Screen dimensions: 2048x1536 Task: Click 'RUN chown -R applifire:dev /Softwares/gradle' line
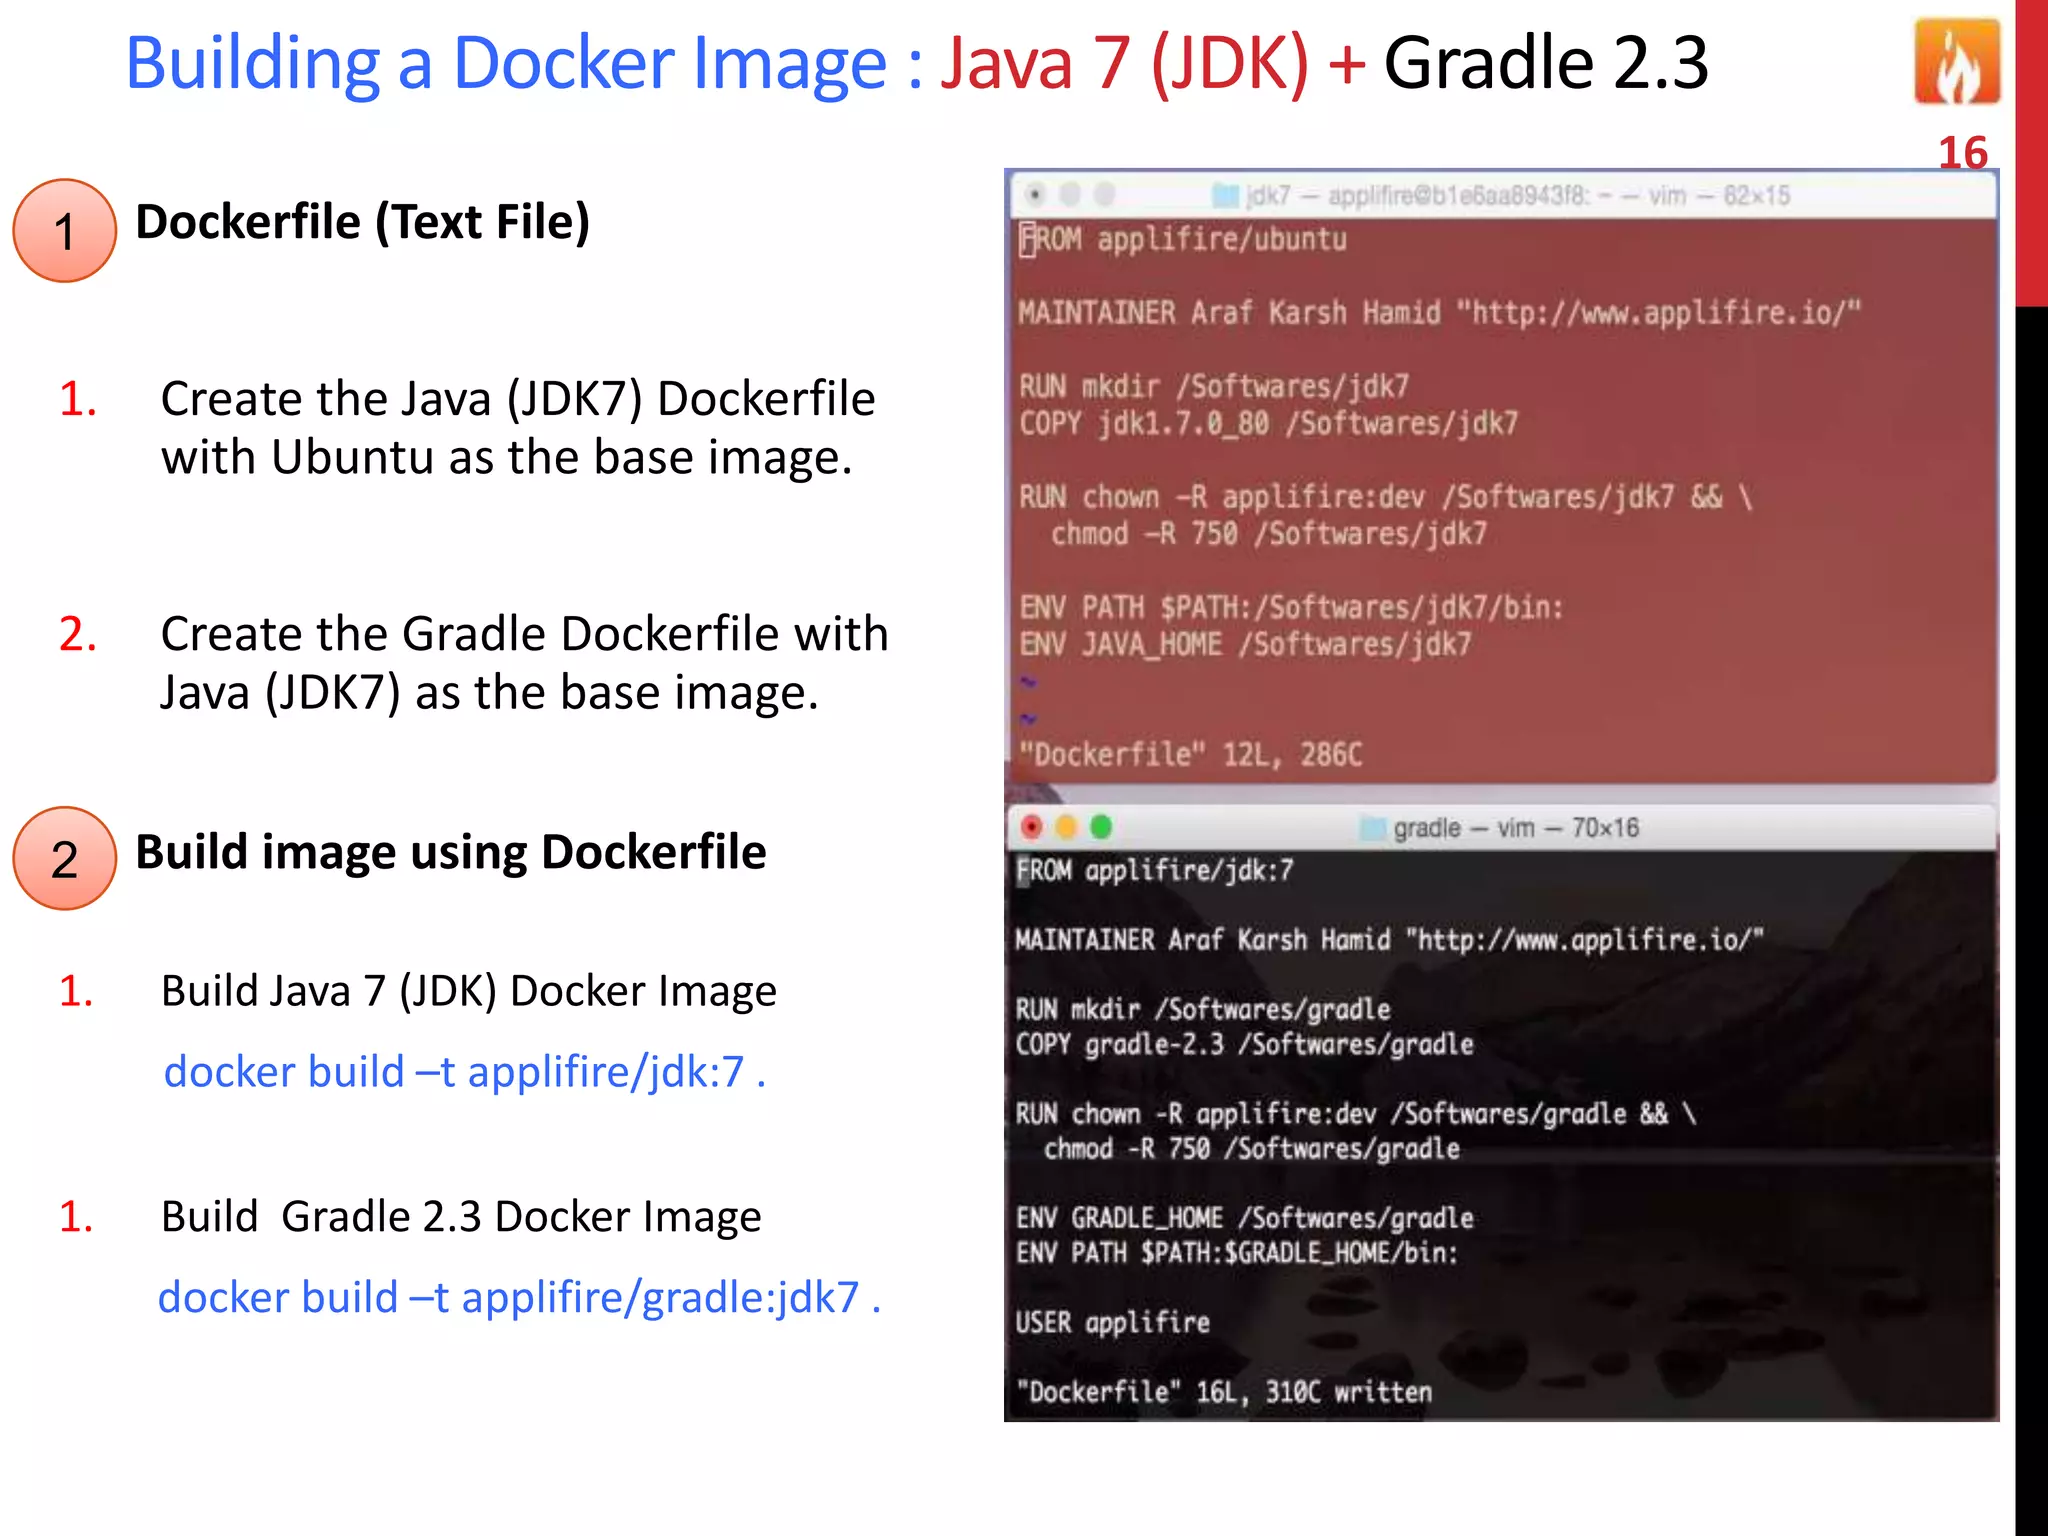1356,1114
